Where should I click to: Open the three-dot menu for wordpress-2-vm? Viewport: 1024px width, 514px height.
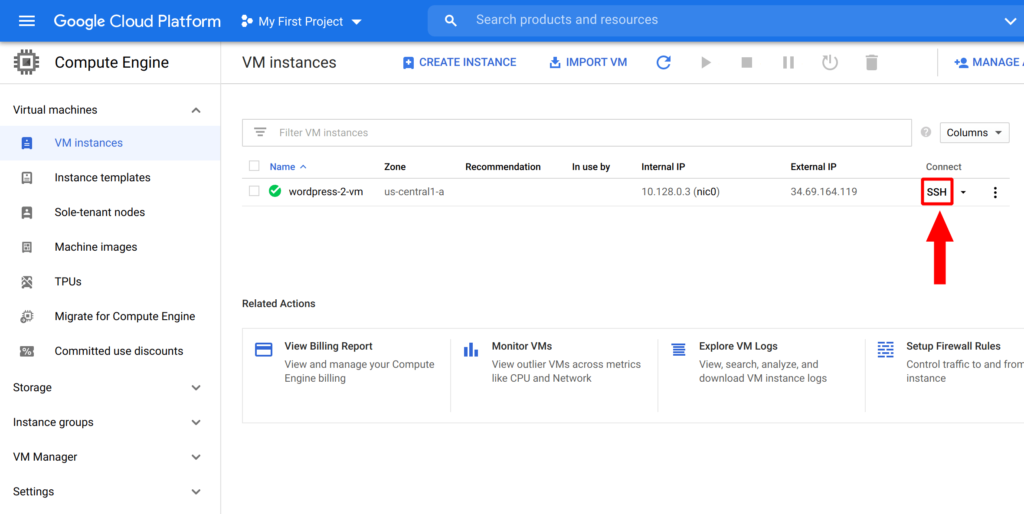pos(995,193)
